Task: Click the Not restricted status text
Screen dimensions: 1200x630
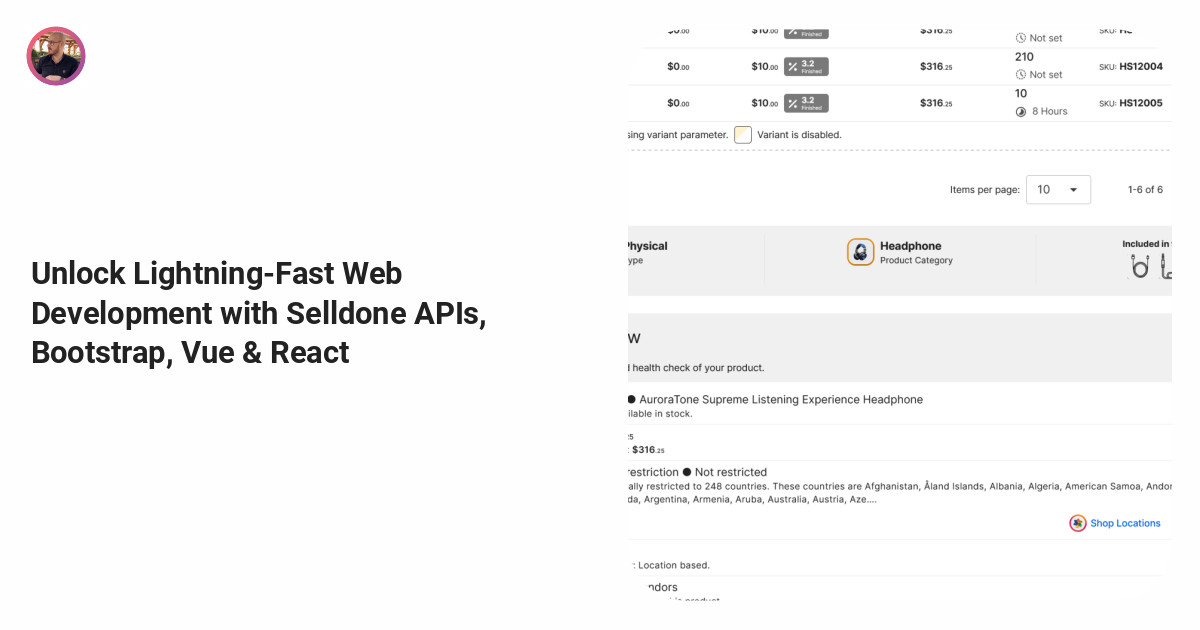Action: pyautogui.click(x=731, y=472)
